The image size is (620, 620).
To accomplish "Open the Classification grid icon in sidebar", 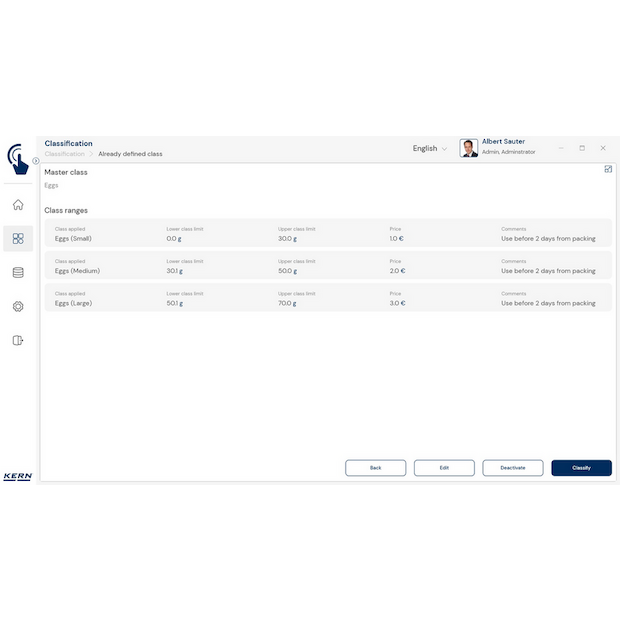I will pyautogui.click(x=18, y=238).
